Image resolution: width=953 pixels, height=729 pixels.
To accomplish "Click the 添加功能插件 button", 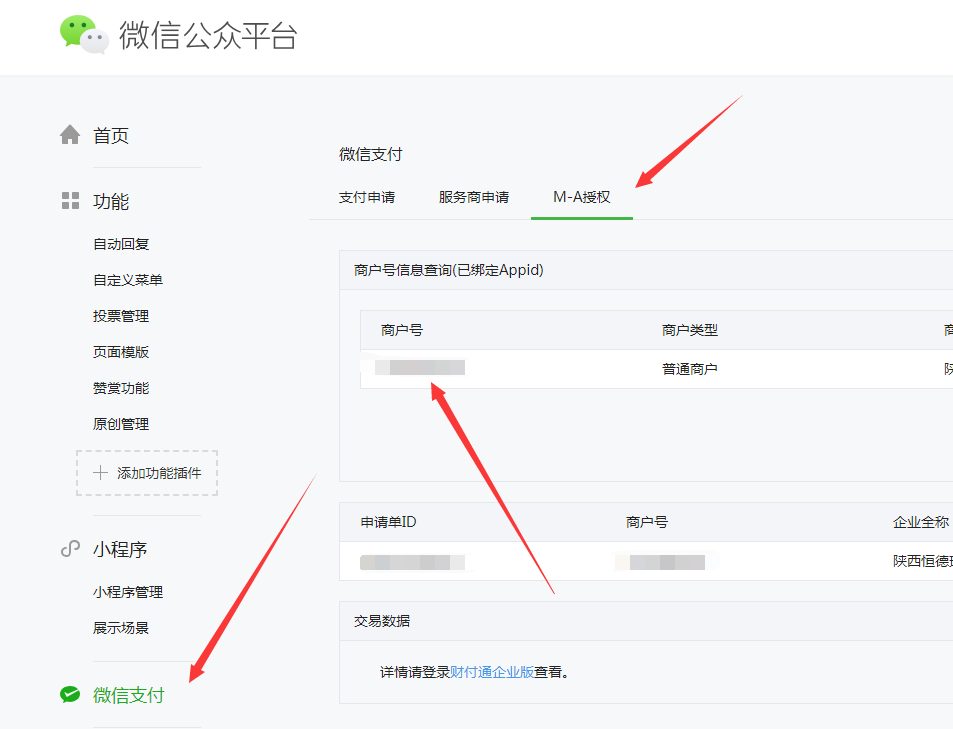I will 146,473.
